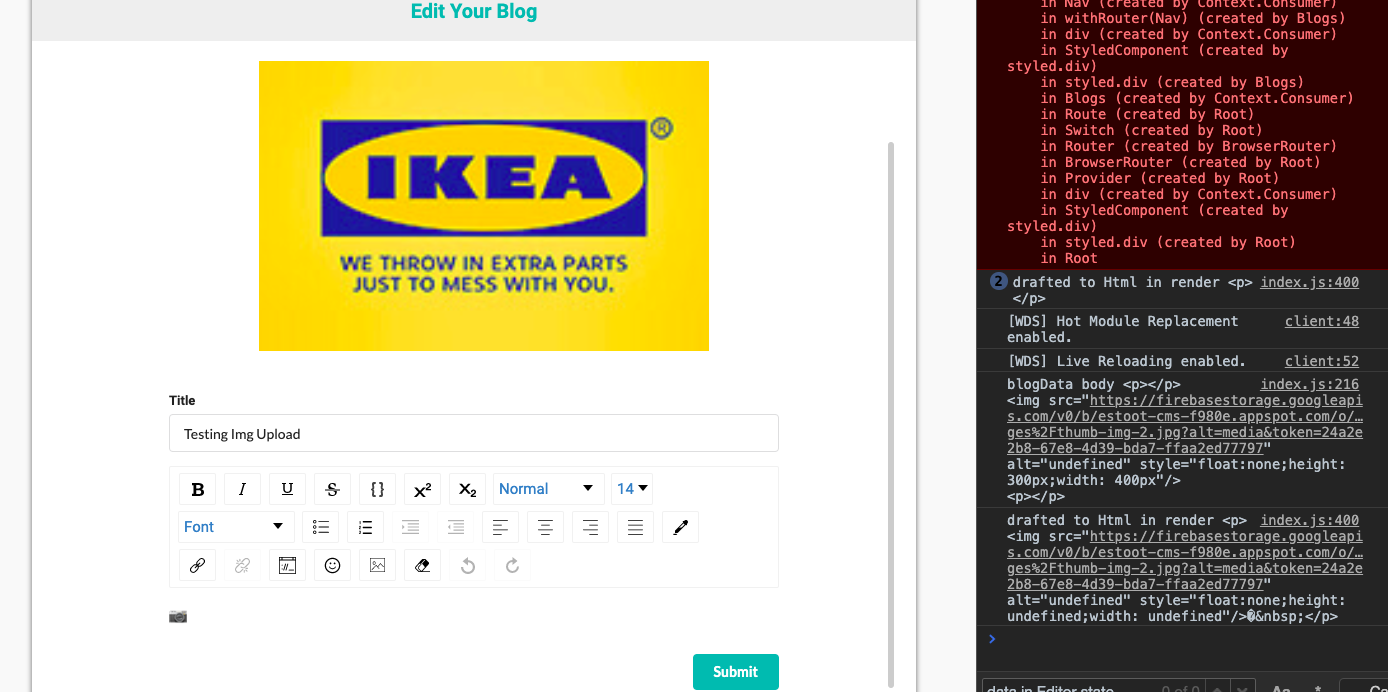
Task: Apply Subscript formatting
Action: tap(467, 489)
